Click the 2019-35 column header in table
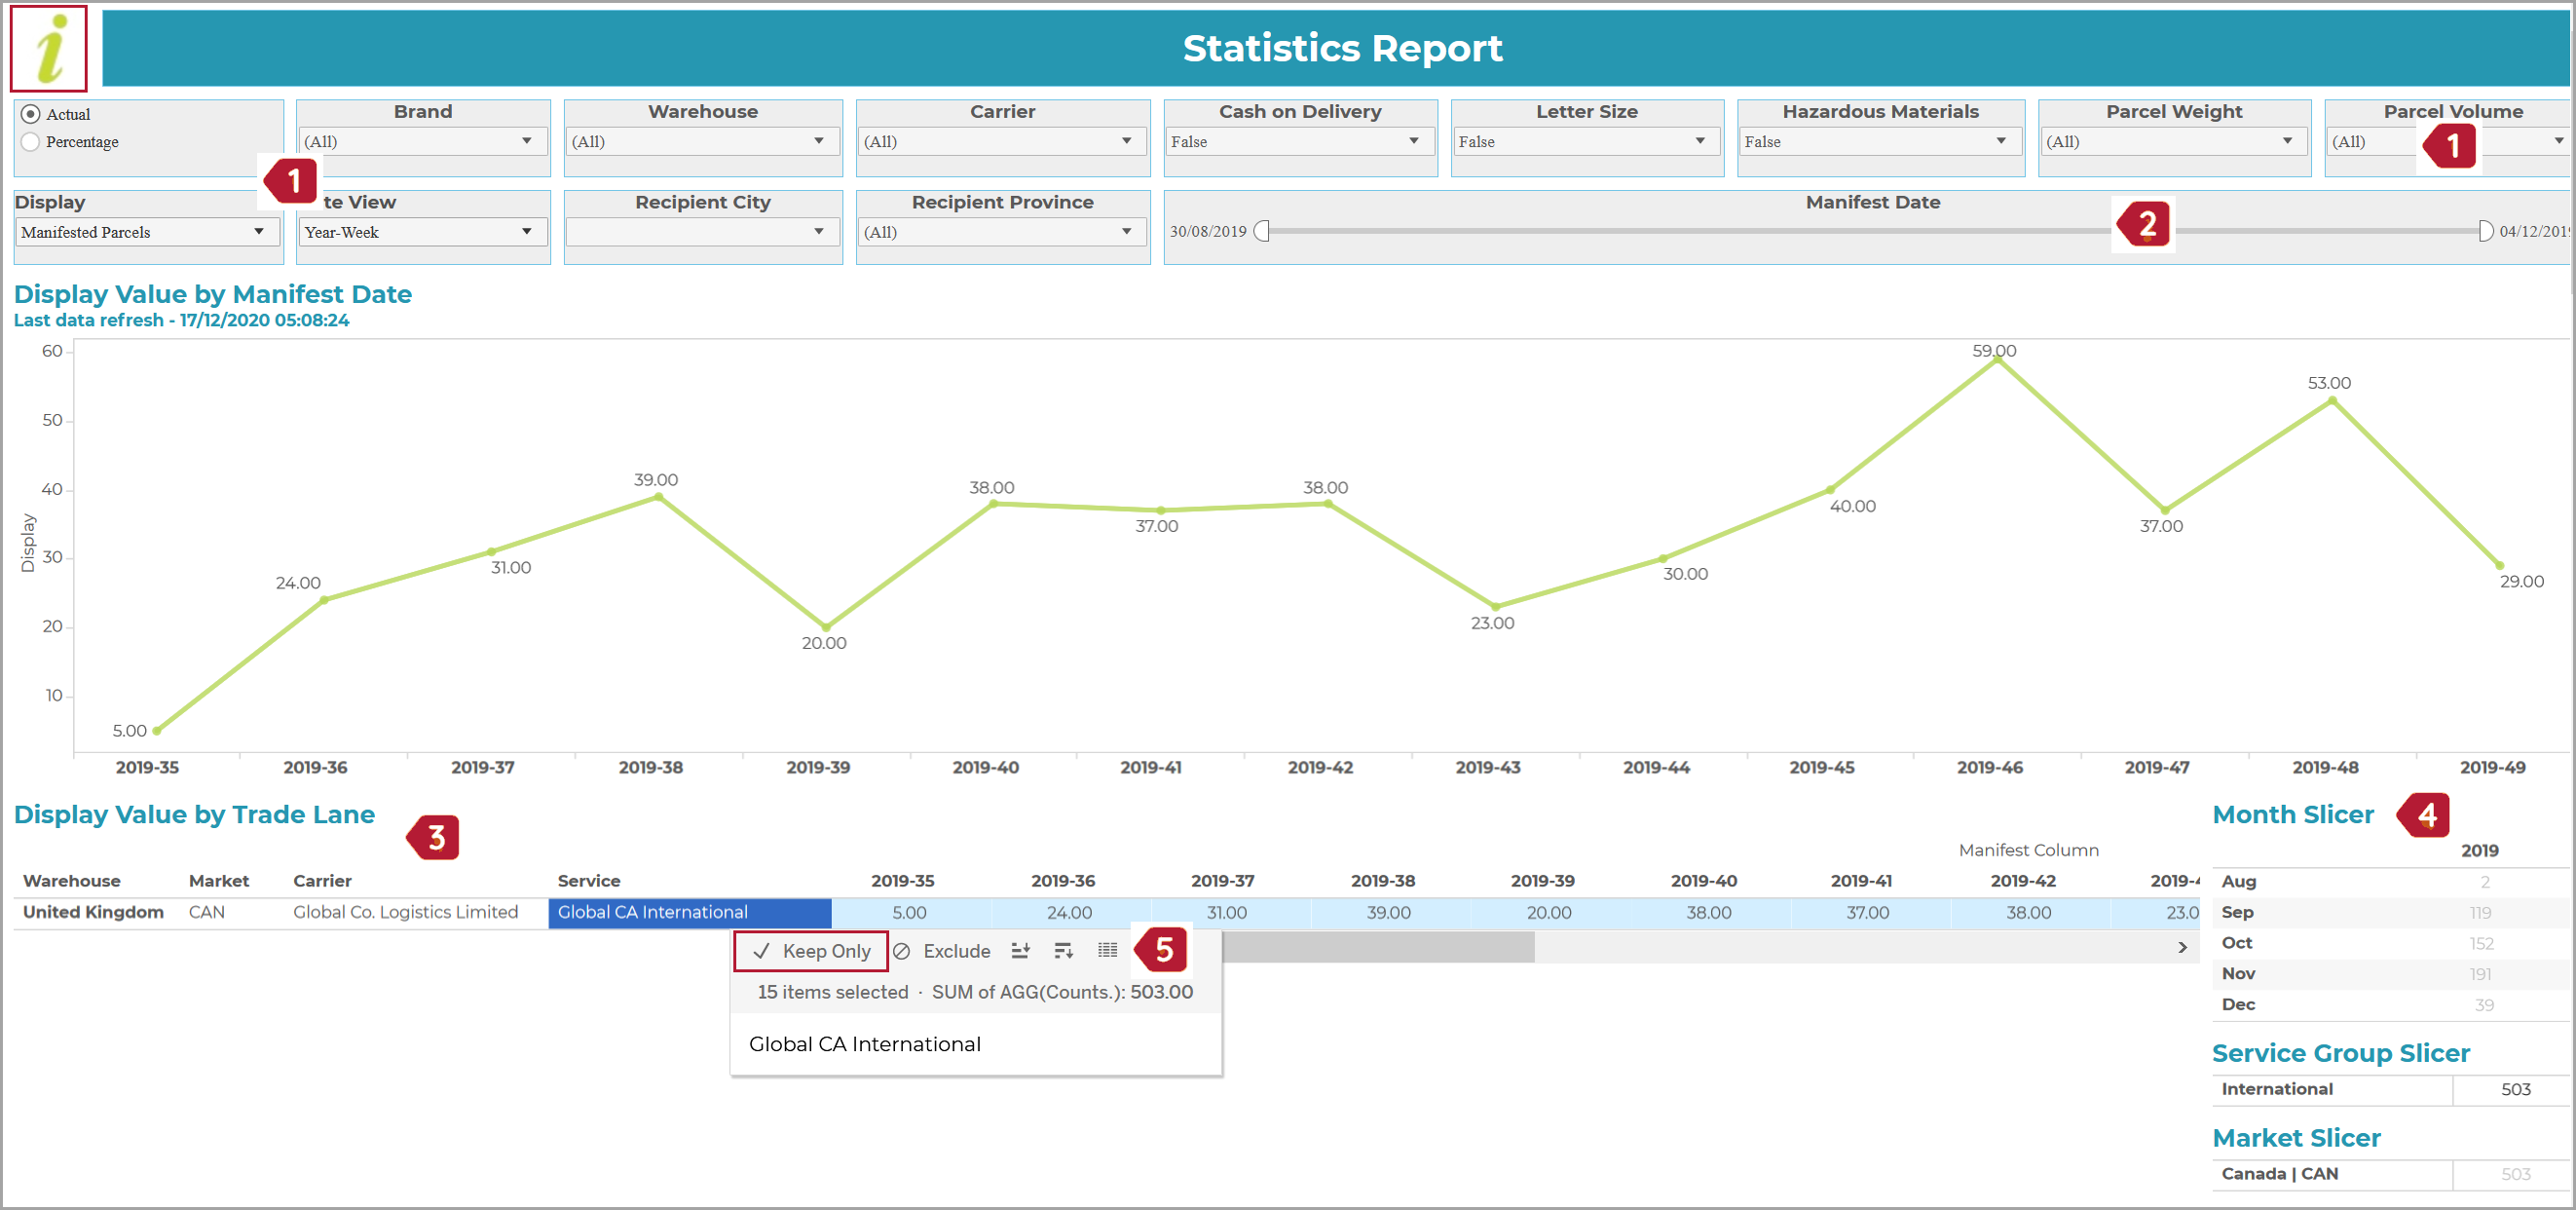Screen dimensions: 2576x1210 pos(902,881)
